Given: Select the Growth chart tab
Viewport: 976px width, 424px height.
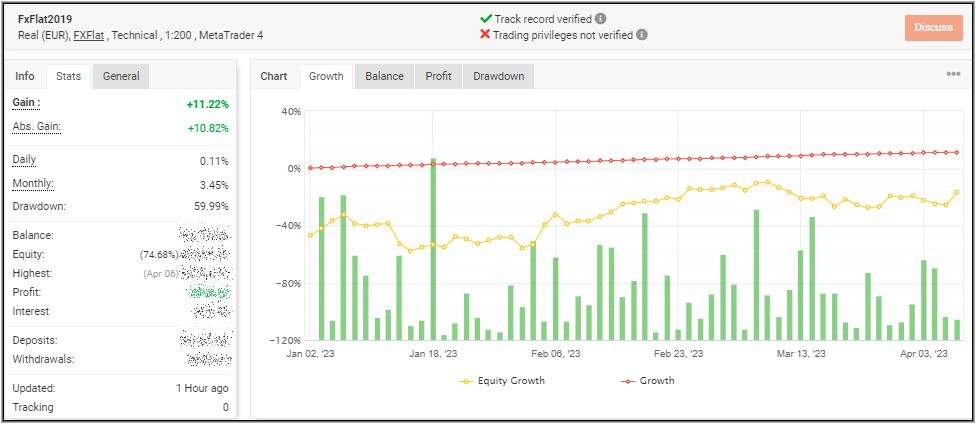Looking at the screenshot, I should 326,76.
